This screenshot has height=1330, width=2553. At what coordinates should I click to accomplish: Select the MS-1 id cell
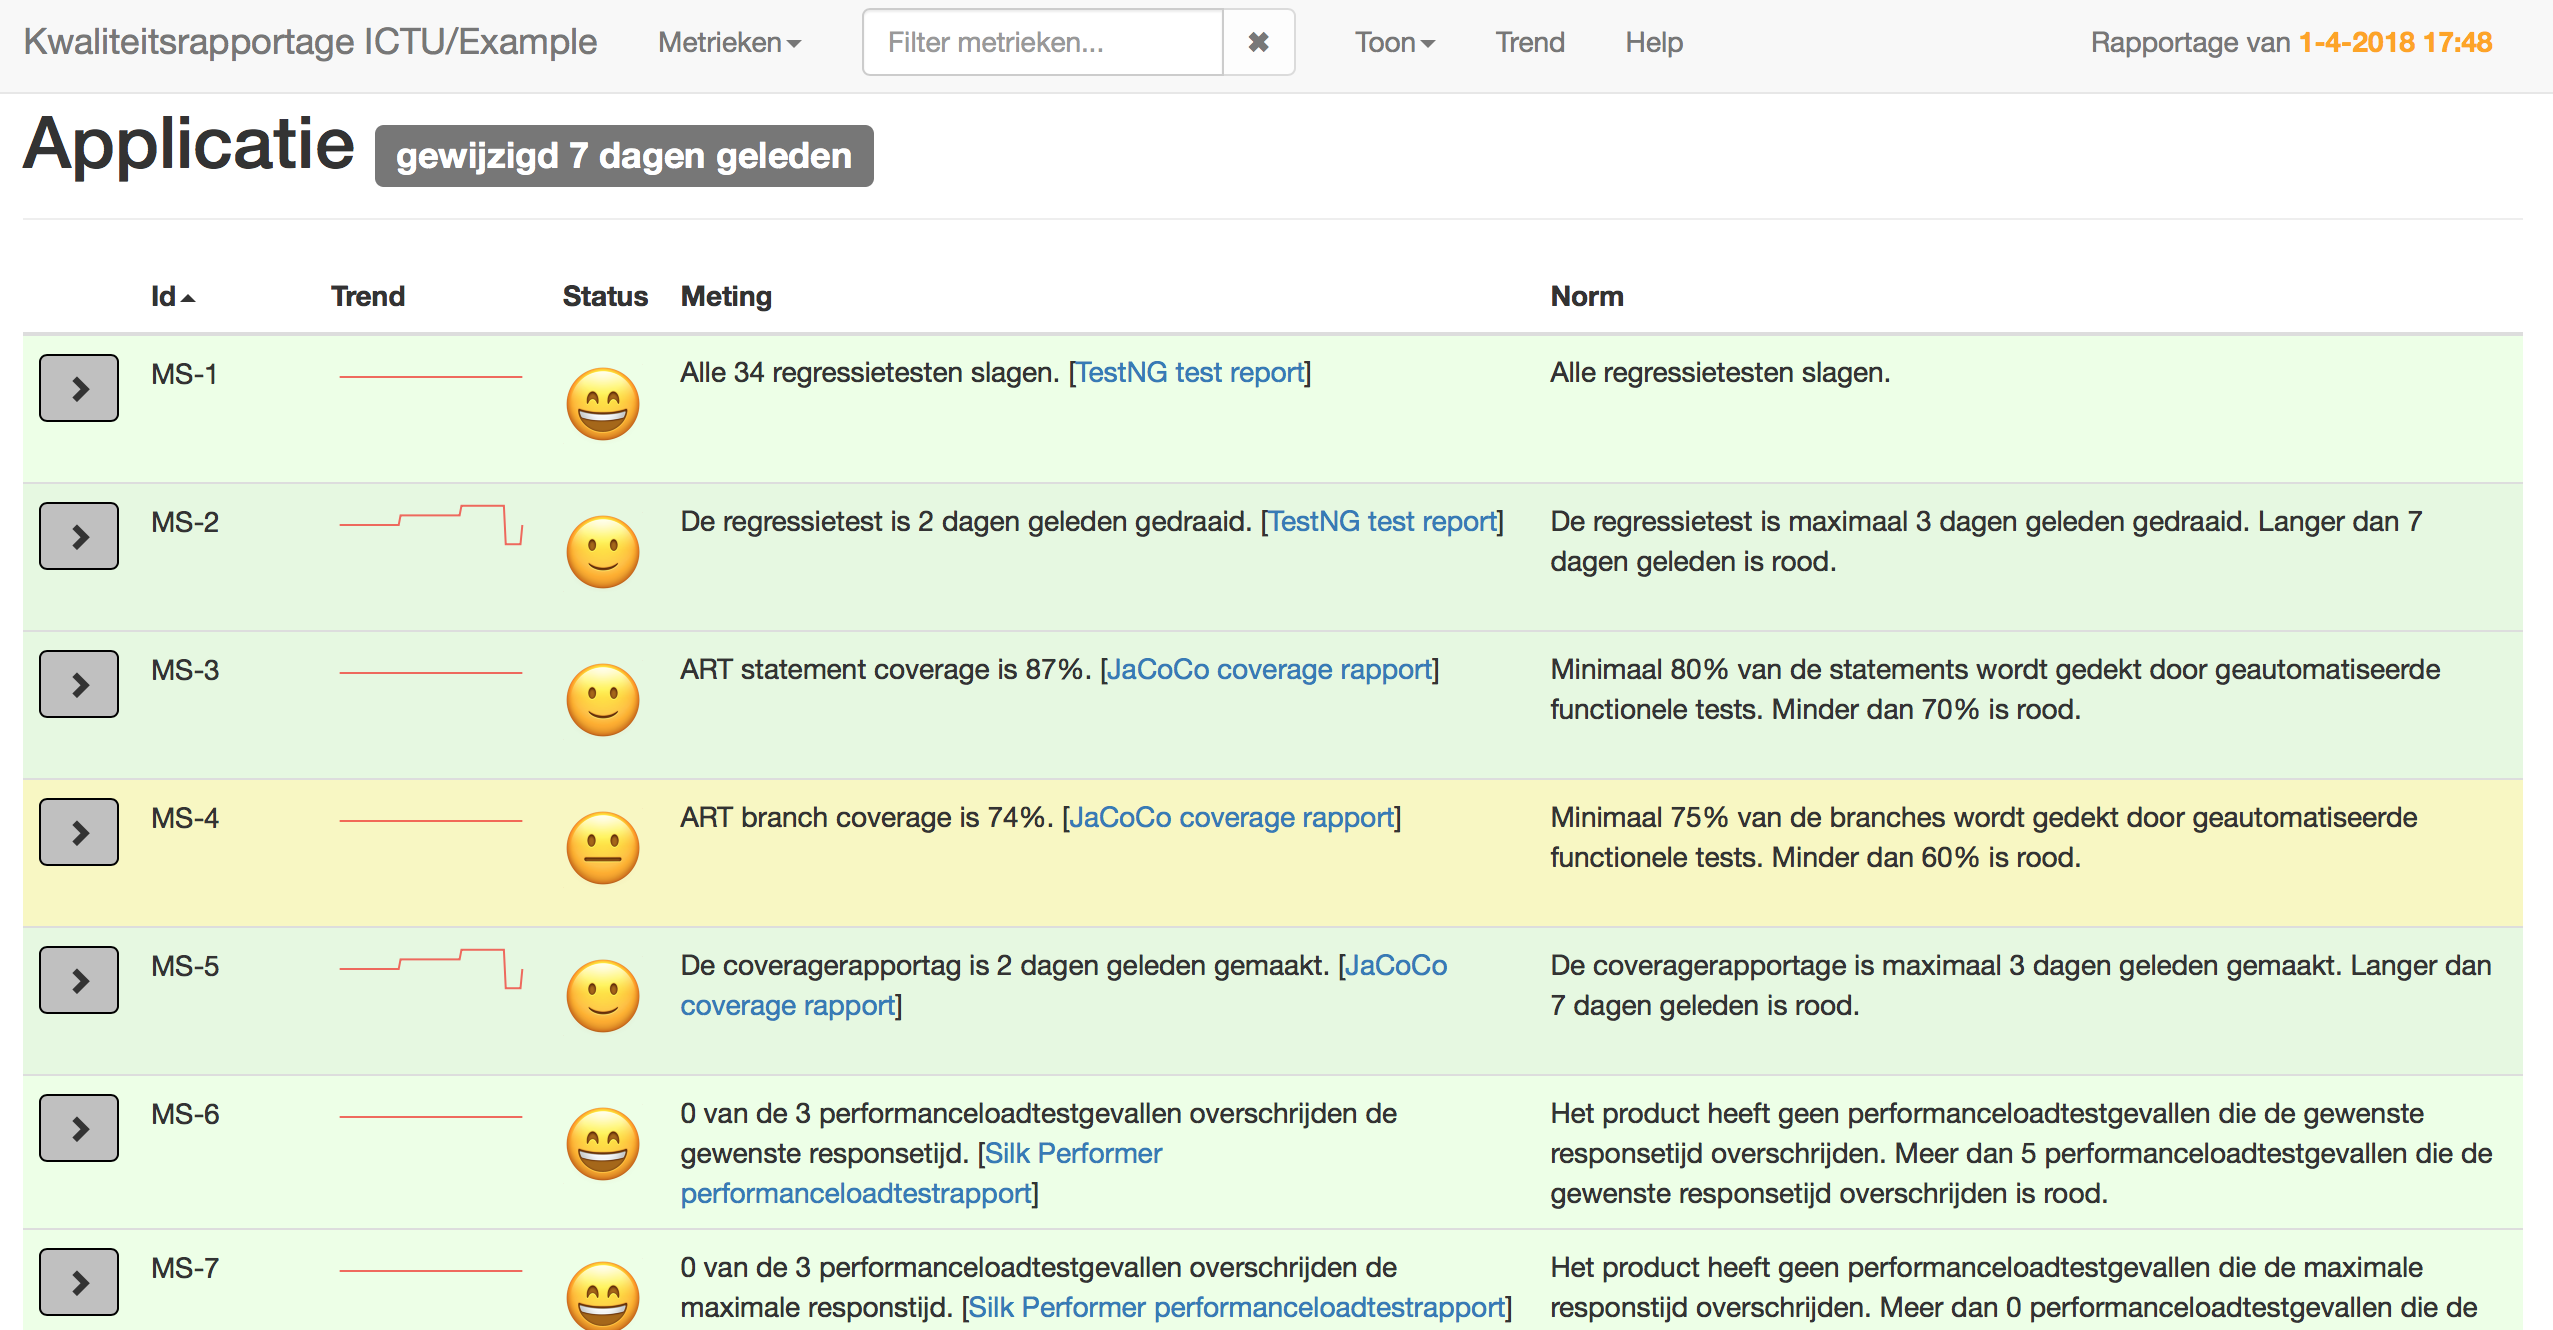(x=184, y=374)
